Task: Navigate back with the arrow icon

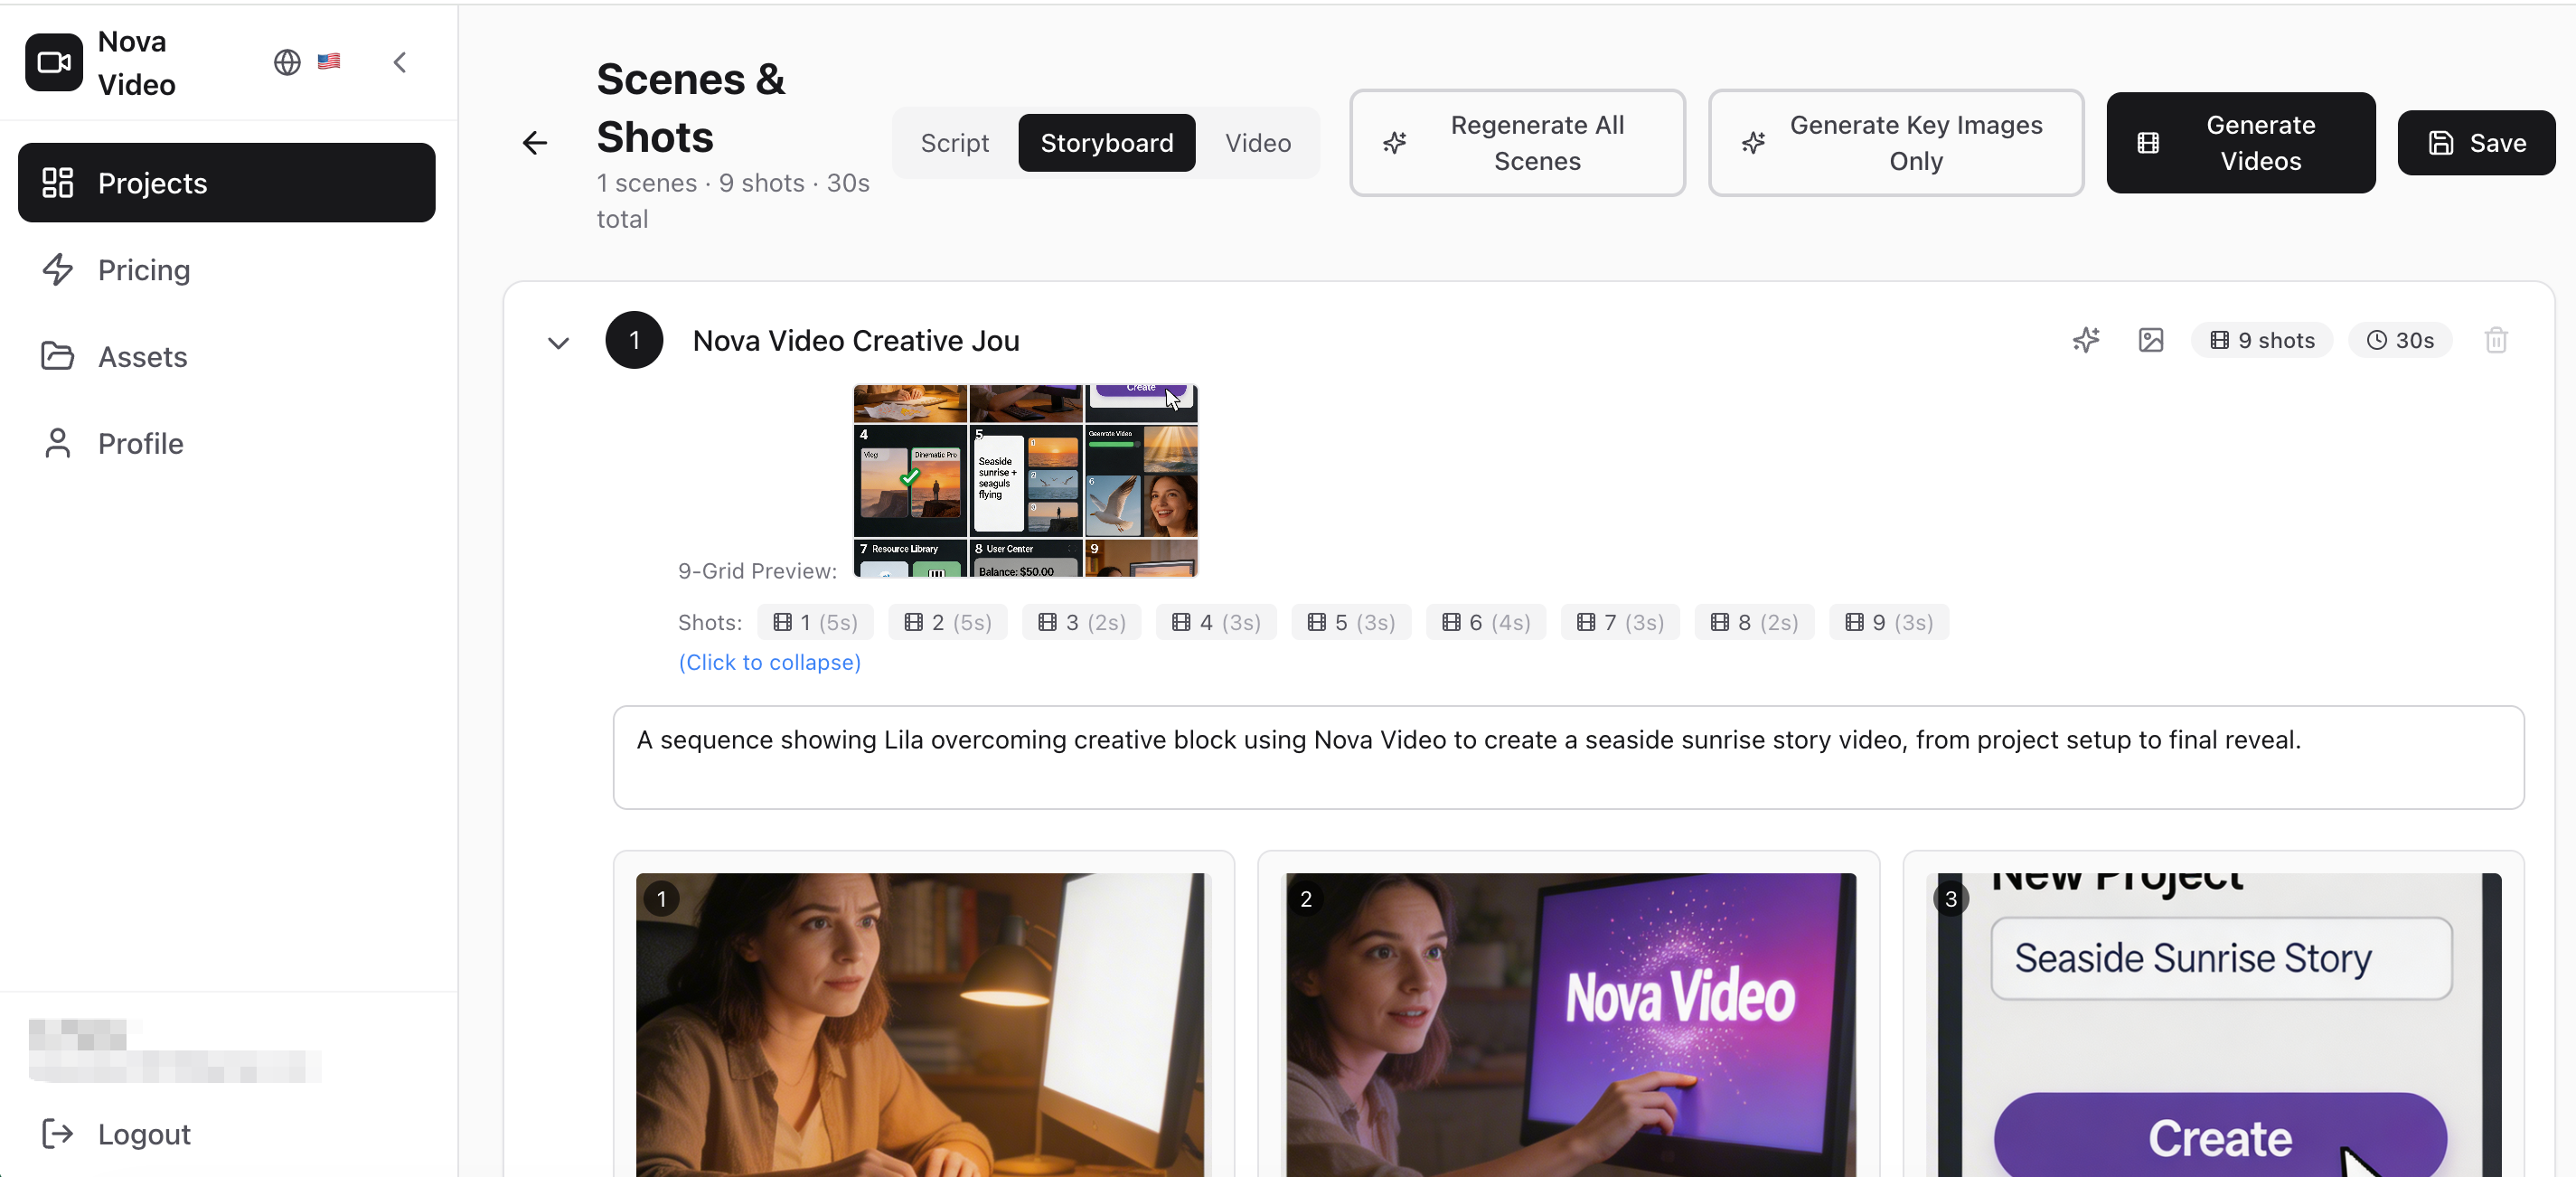Action: tap(535, 143)
